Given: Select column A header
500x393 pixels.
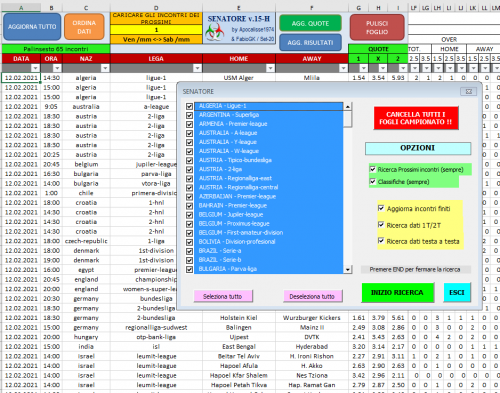Looking at the screenshot, I should tap(21, 7).
